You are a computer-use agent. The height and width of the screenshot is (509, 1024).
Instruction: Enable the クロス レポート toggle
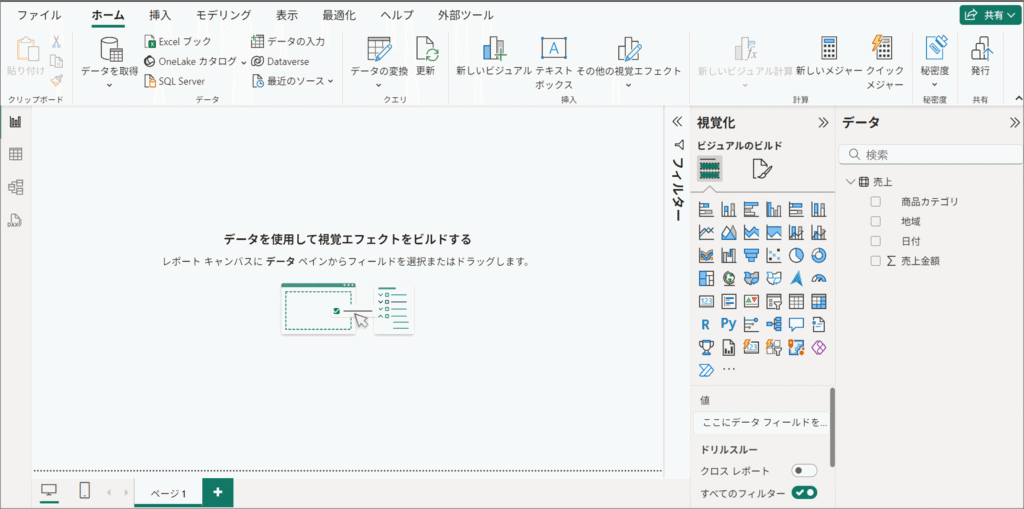coord(804,471)
